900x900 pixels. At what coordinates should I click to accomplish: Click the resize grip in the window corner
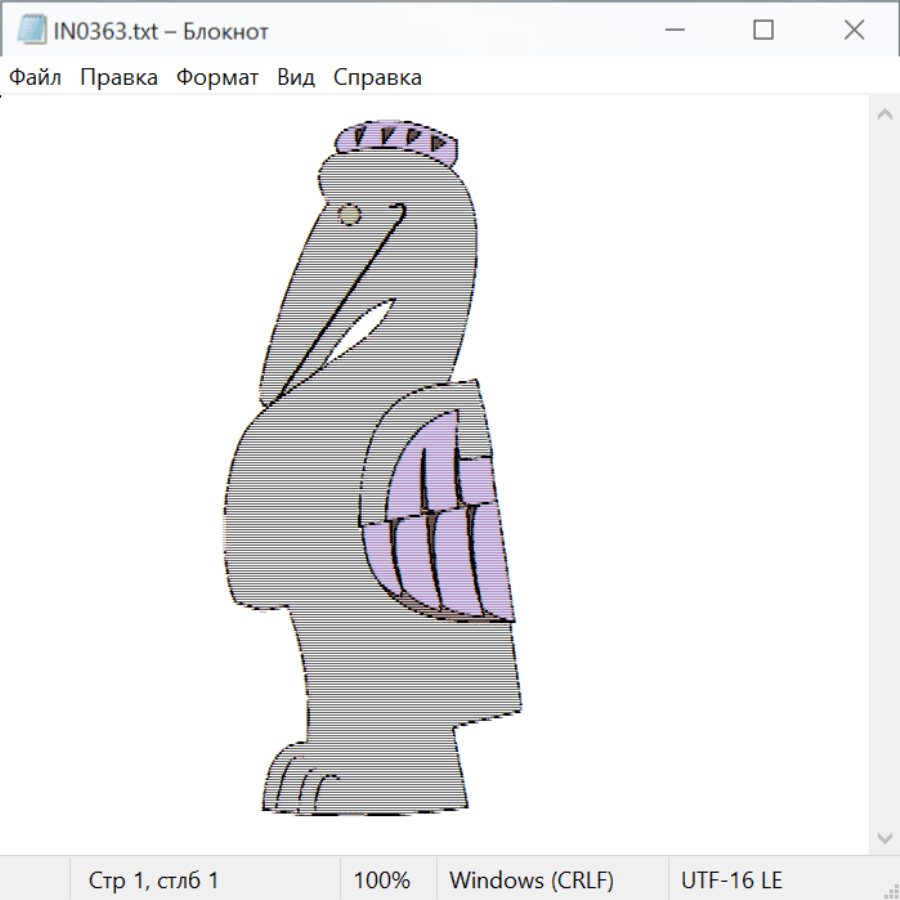pyautogui.click(x=889, y=889)
